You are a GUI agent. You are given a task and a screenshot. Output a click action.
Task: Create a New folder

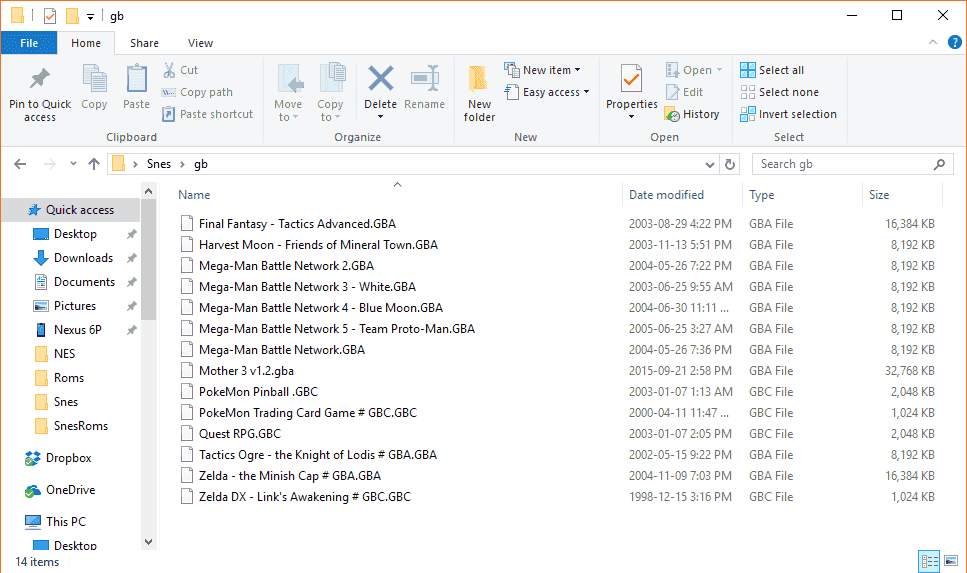(479, 93)
